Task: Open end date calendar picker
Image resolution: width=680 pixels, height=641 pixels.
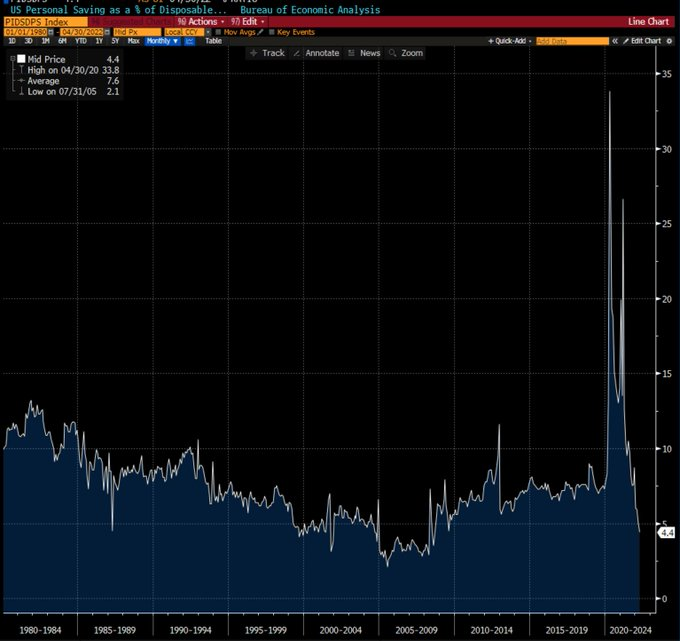Action: click(107, 32)
